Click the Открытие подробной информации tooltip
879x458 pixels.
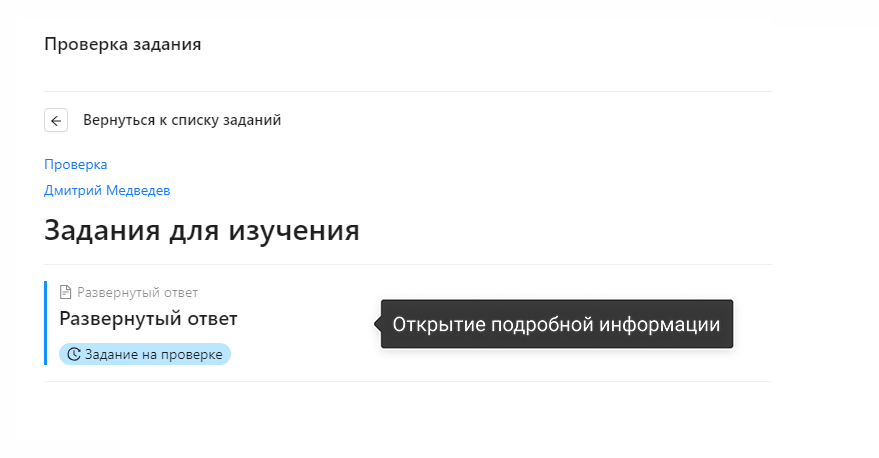(x=557, y=324)
